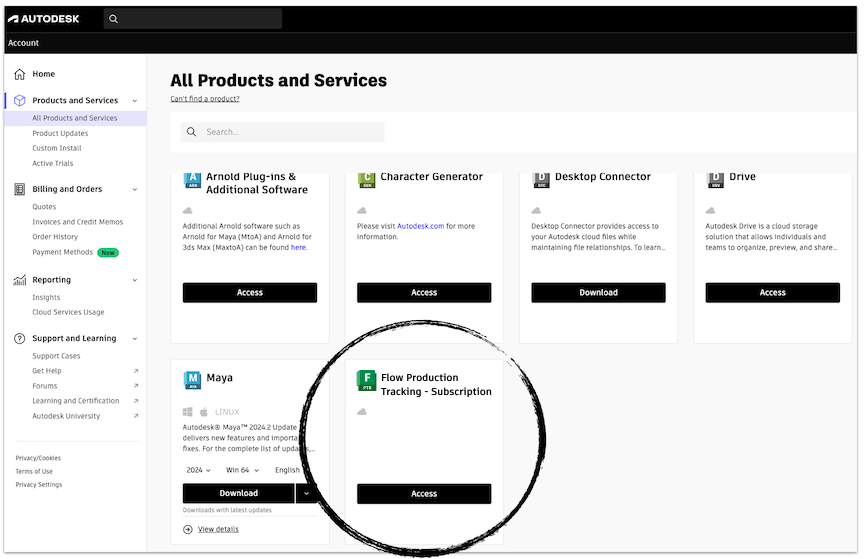Click Access on Arnold Plug-ins card
The image size is (864, 559).
pyautogui.click(x=250, y=293)
